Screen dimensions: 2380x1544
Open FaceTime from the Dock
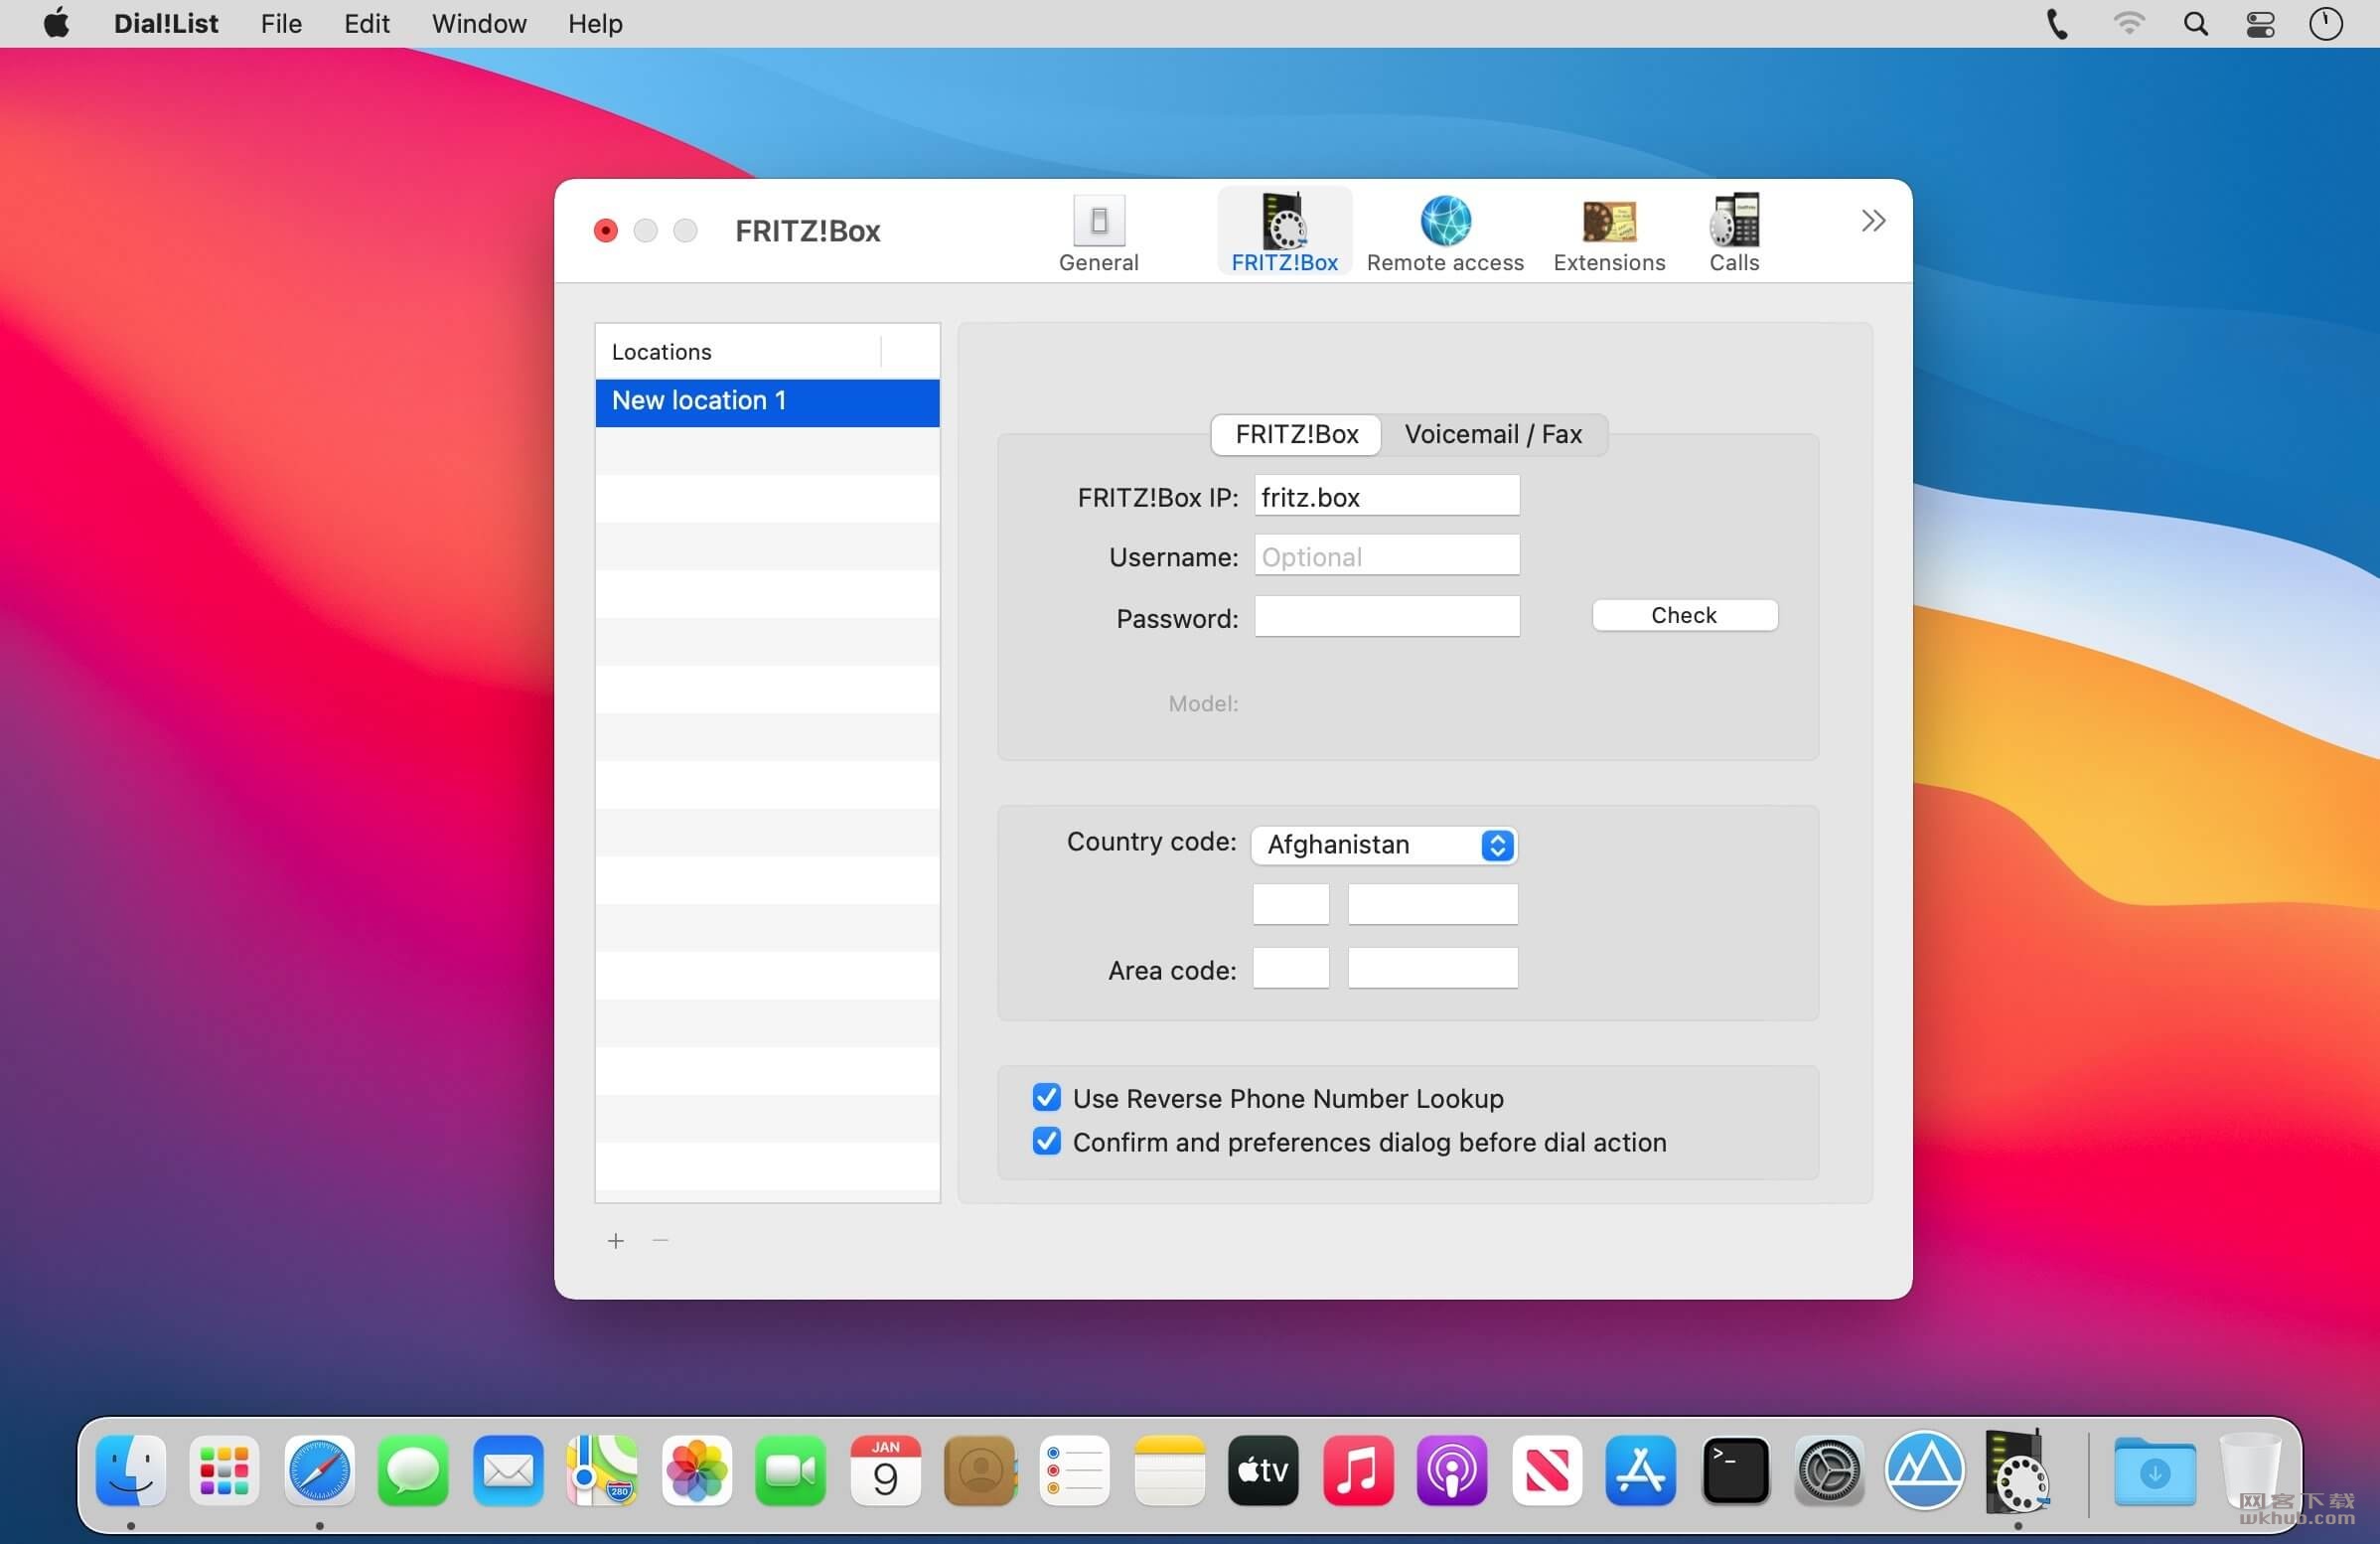[790, 1470]
